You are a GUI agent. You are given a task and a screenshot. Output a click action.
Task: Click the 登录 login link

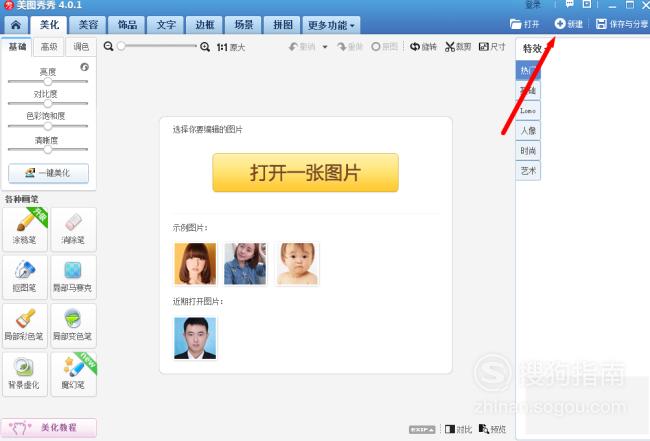point(533,5)
